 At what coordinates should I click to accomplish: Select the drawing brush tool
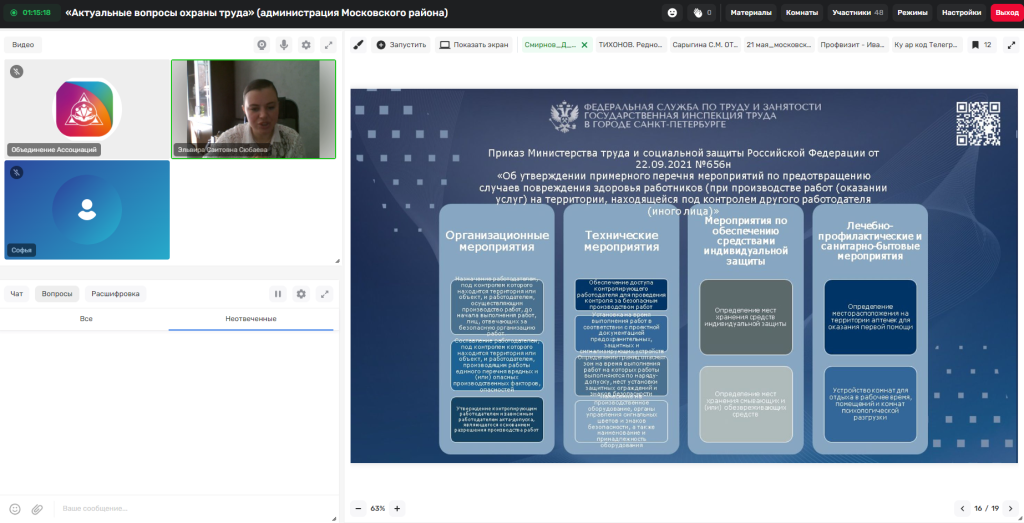358,45
